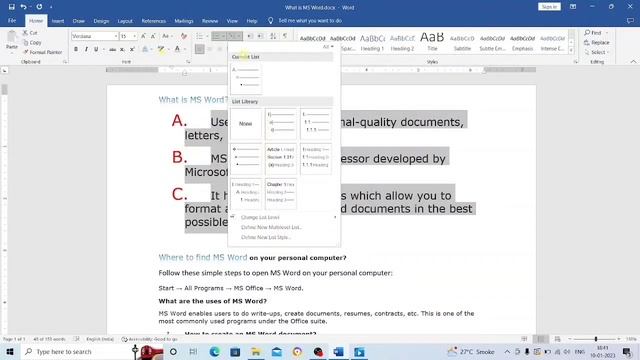Toggle Italic formatting
This screenshot has width=640, height=360.
tap(86, 49)
